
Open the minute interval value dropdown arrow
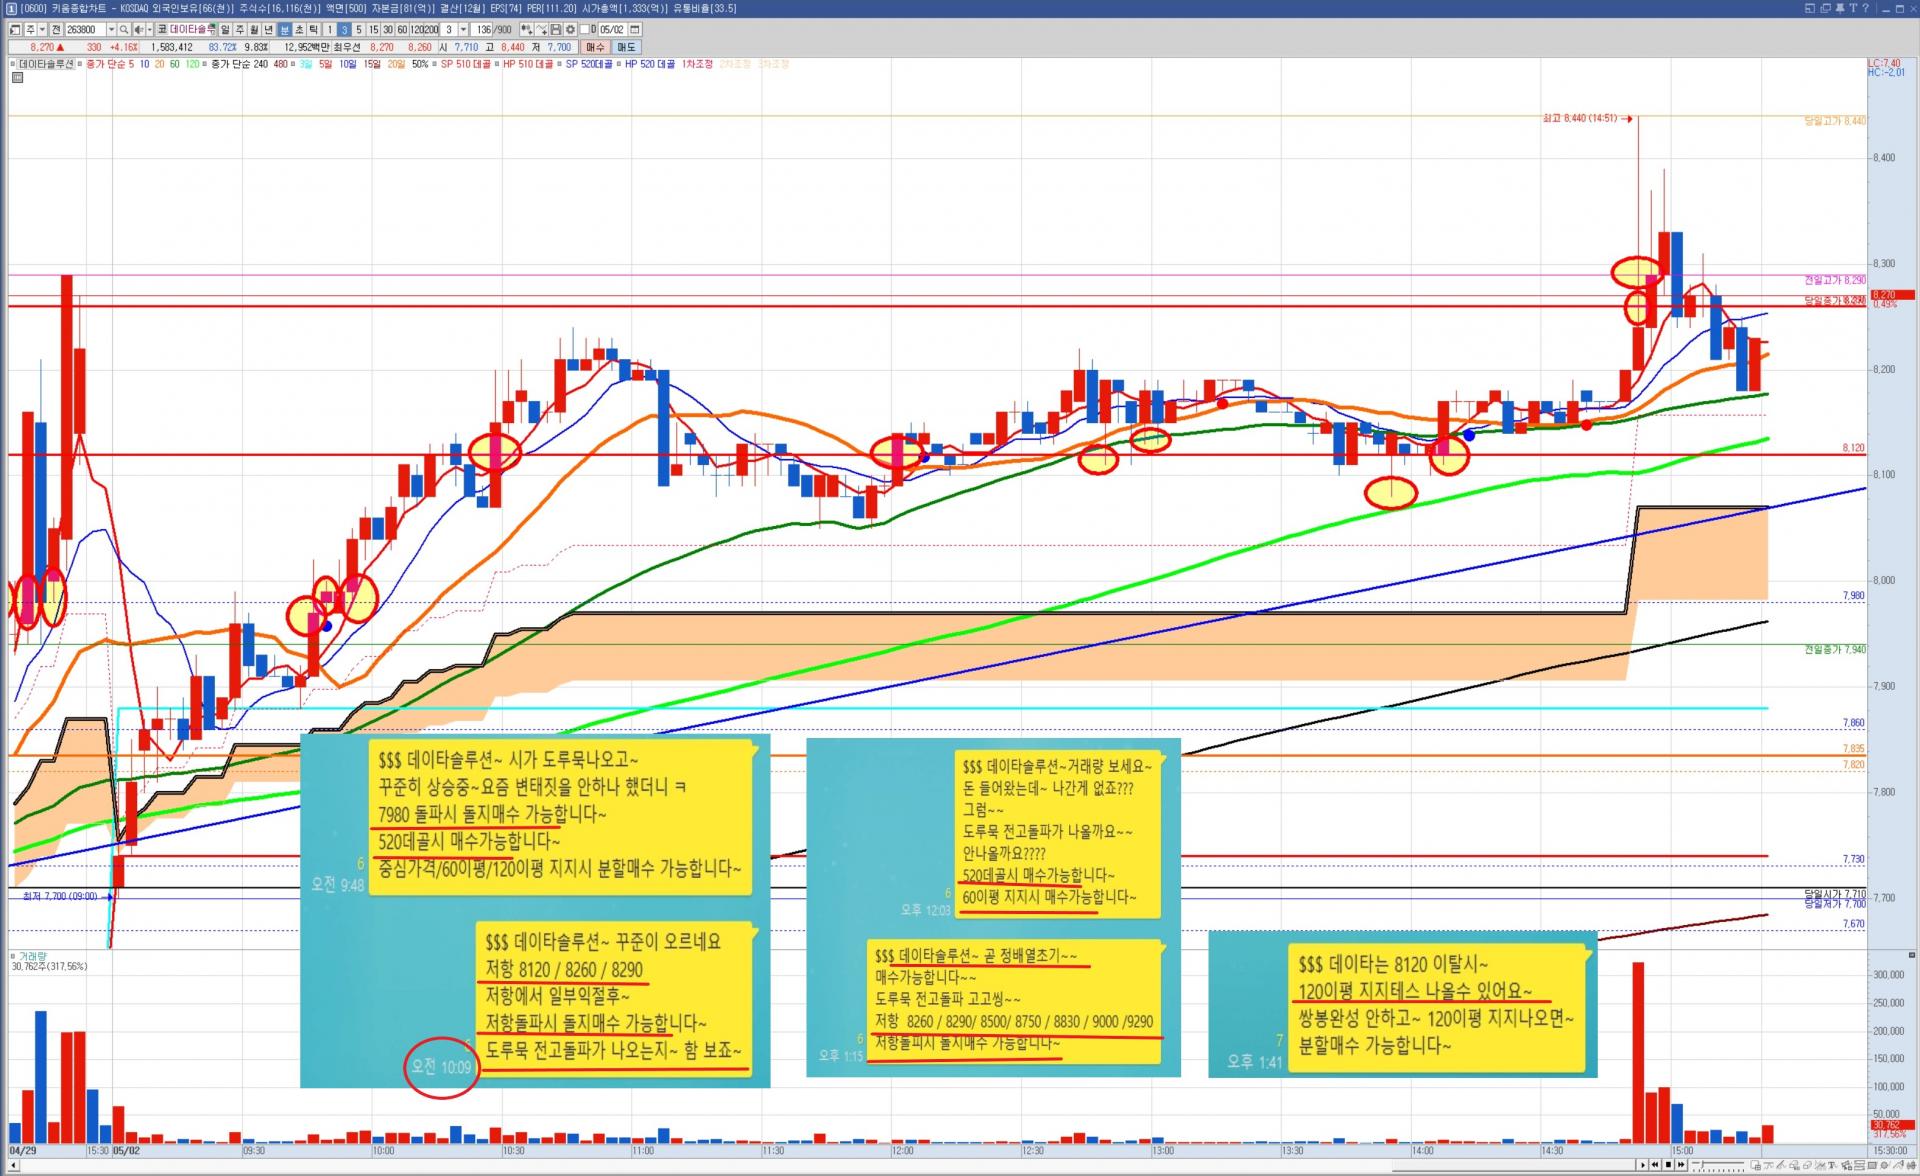(463, 30)
